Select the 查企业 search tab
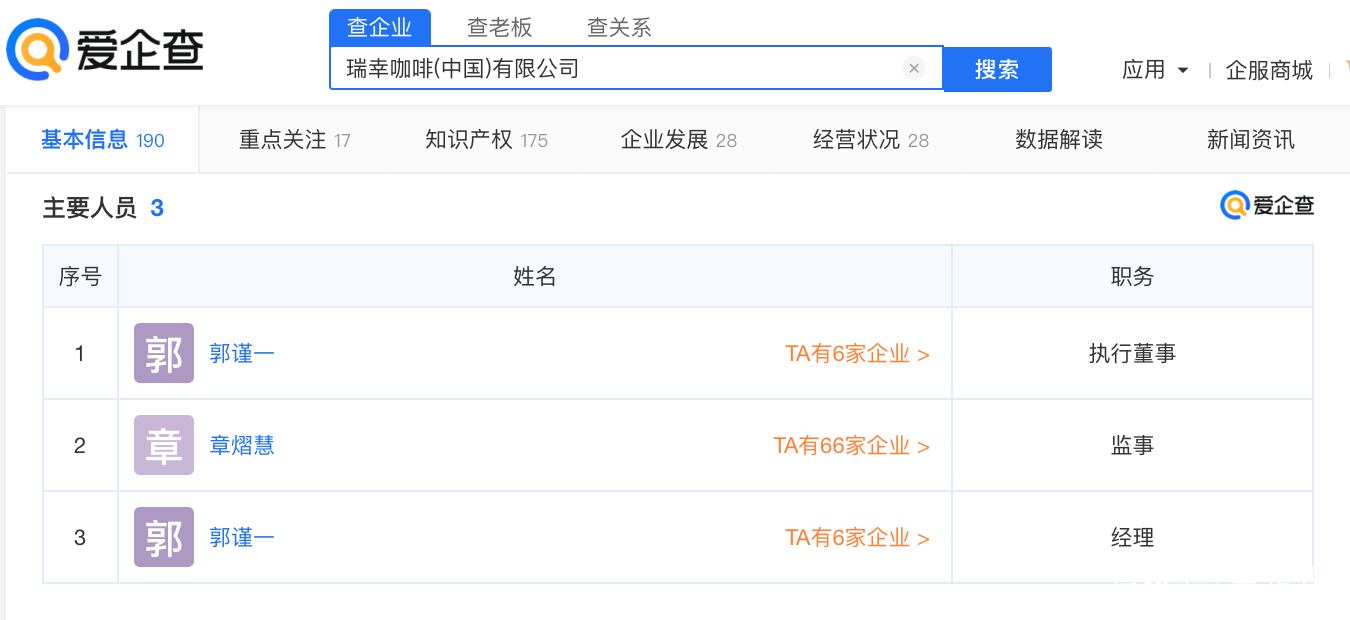 380,28
